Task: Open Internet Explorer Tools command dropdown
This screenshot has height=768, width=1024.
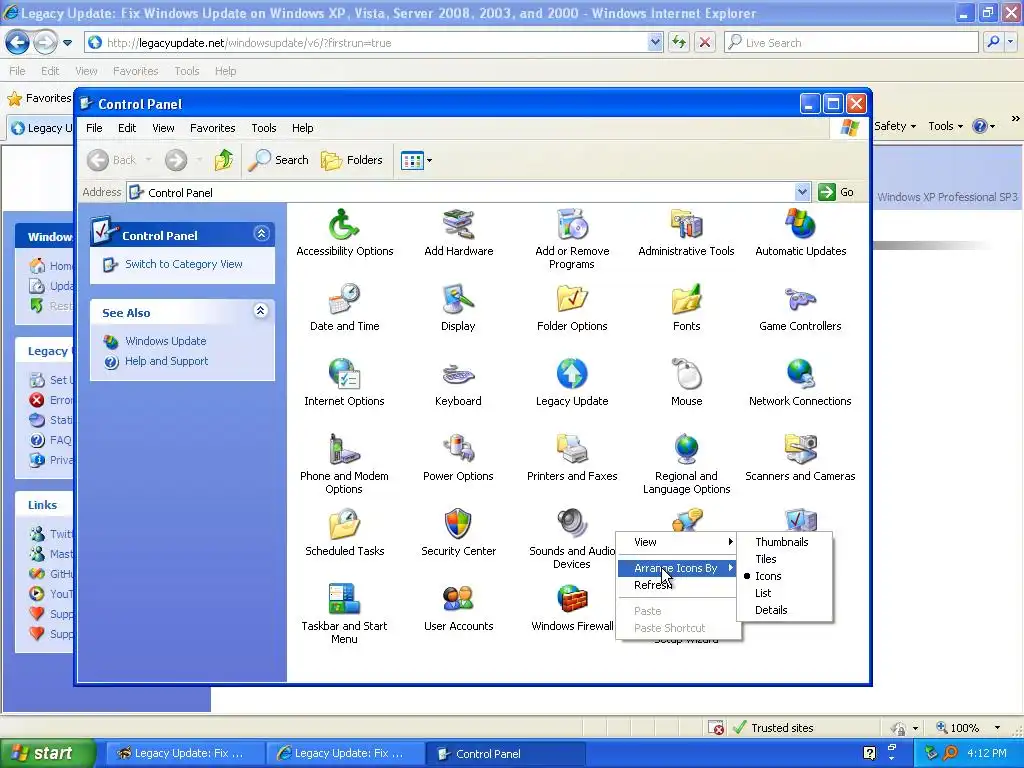Action: point(945,126)
